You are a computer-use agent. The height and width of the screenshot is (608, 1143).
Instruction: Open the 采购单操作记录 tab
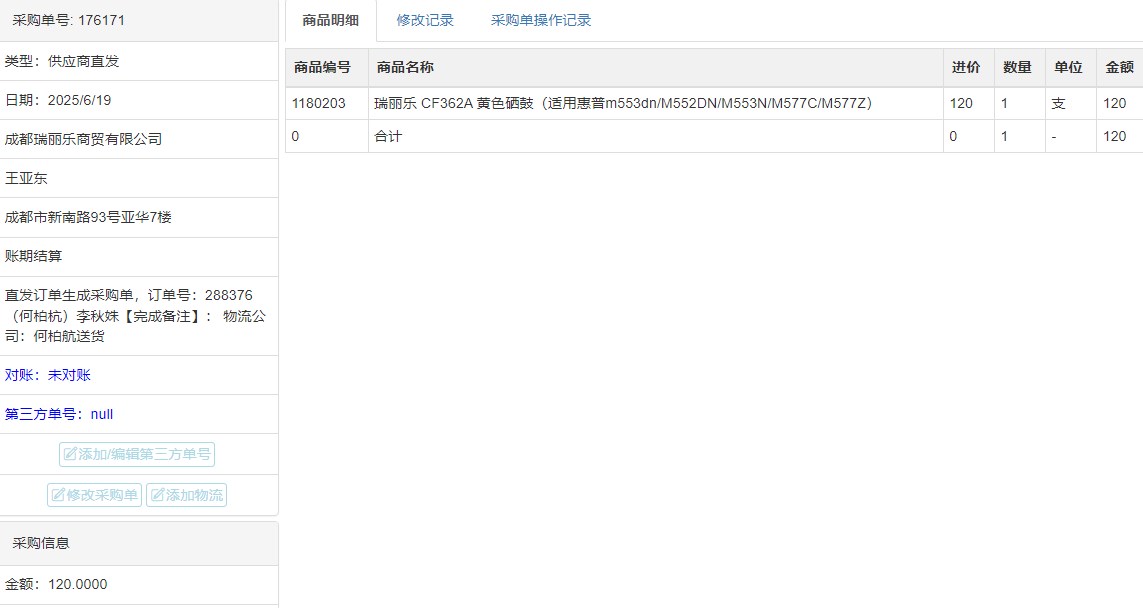[x=541, y=20]
